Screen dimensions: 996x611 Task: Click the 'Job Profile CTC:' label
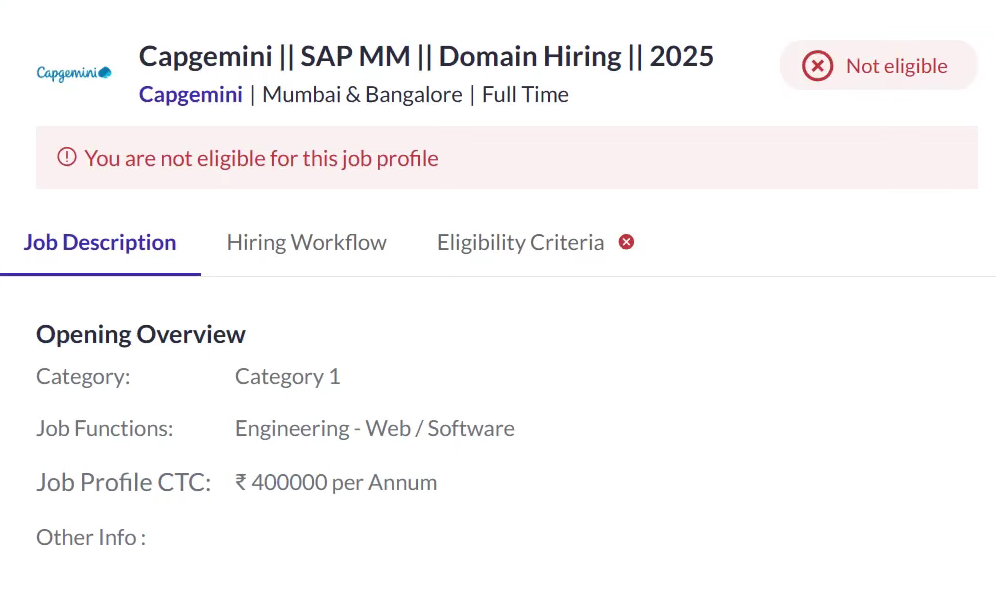(124, 483)
